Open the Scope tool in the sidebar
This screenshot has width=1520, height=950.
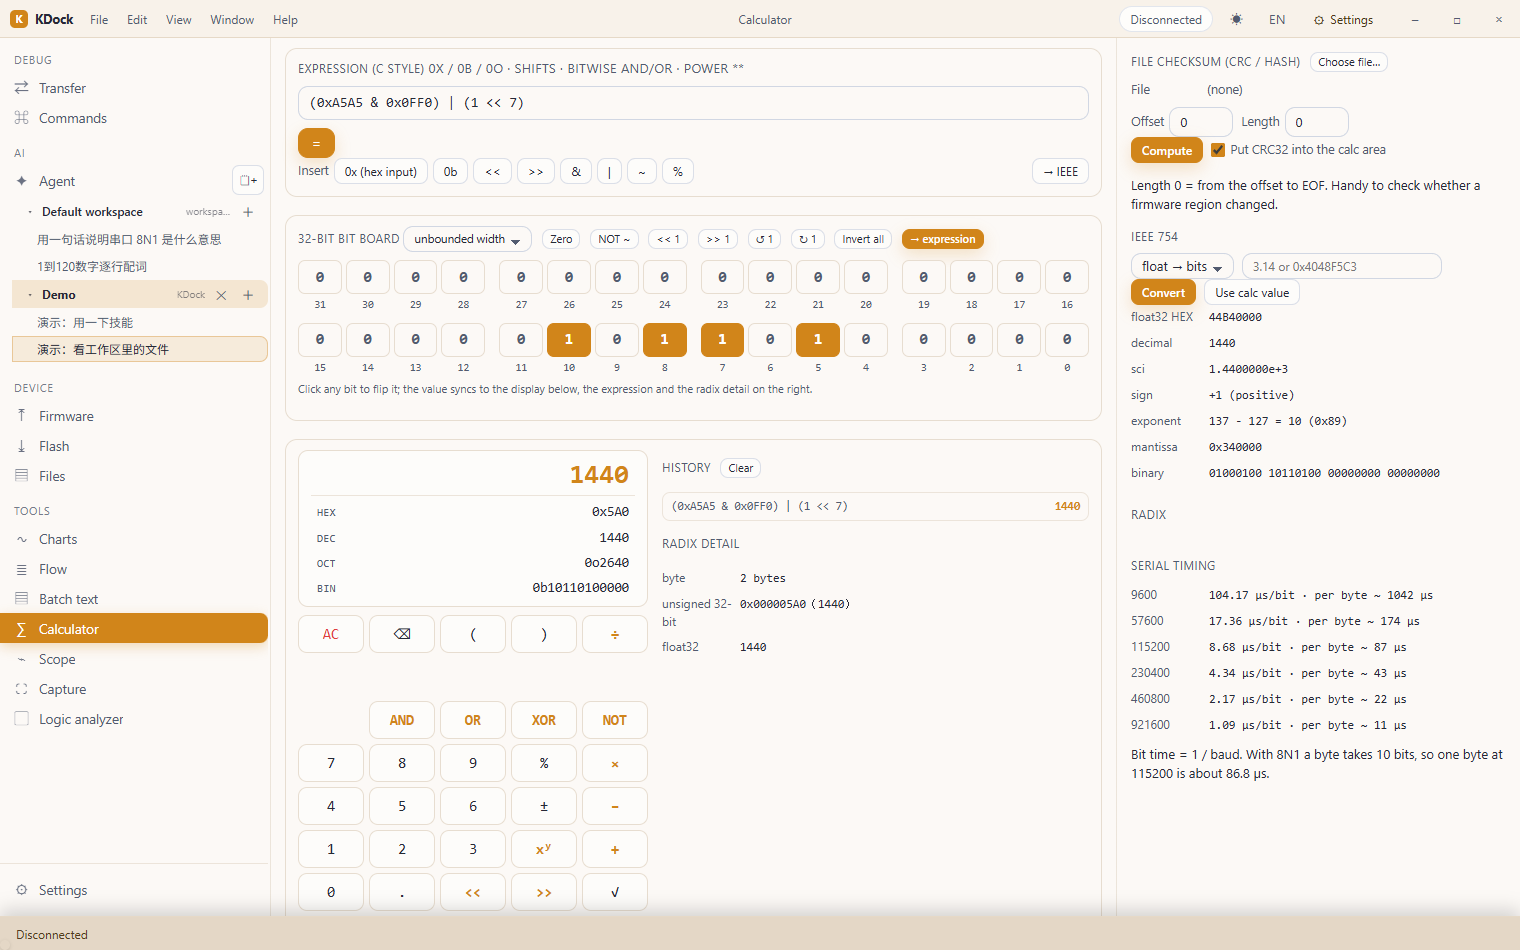[57, 659]
